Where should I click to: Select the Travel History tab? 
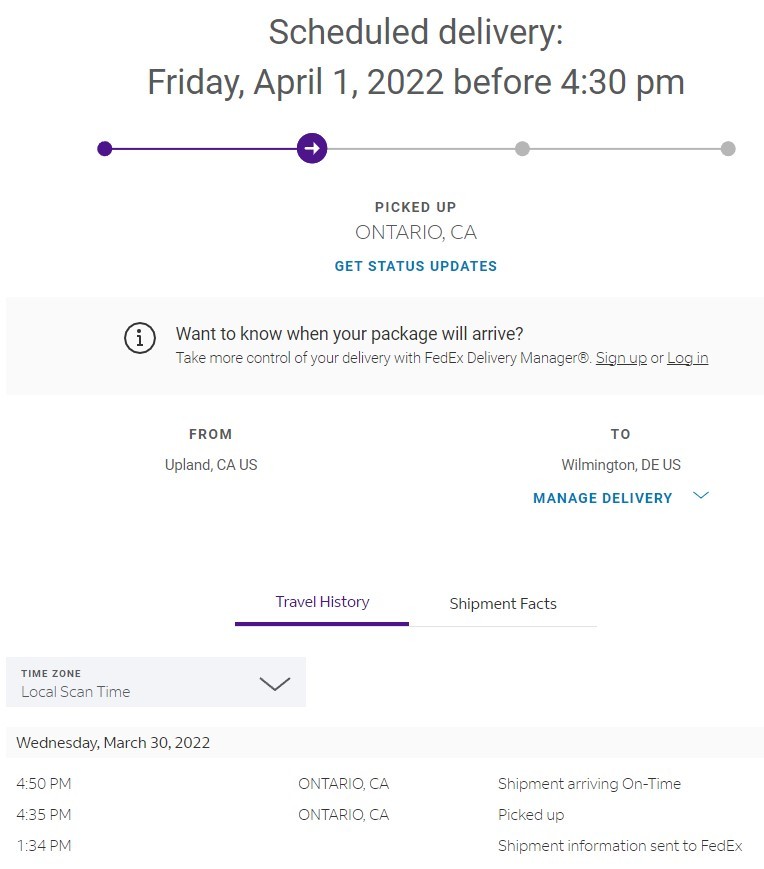click(322, 602)
